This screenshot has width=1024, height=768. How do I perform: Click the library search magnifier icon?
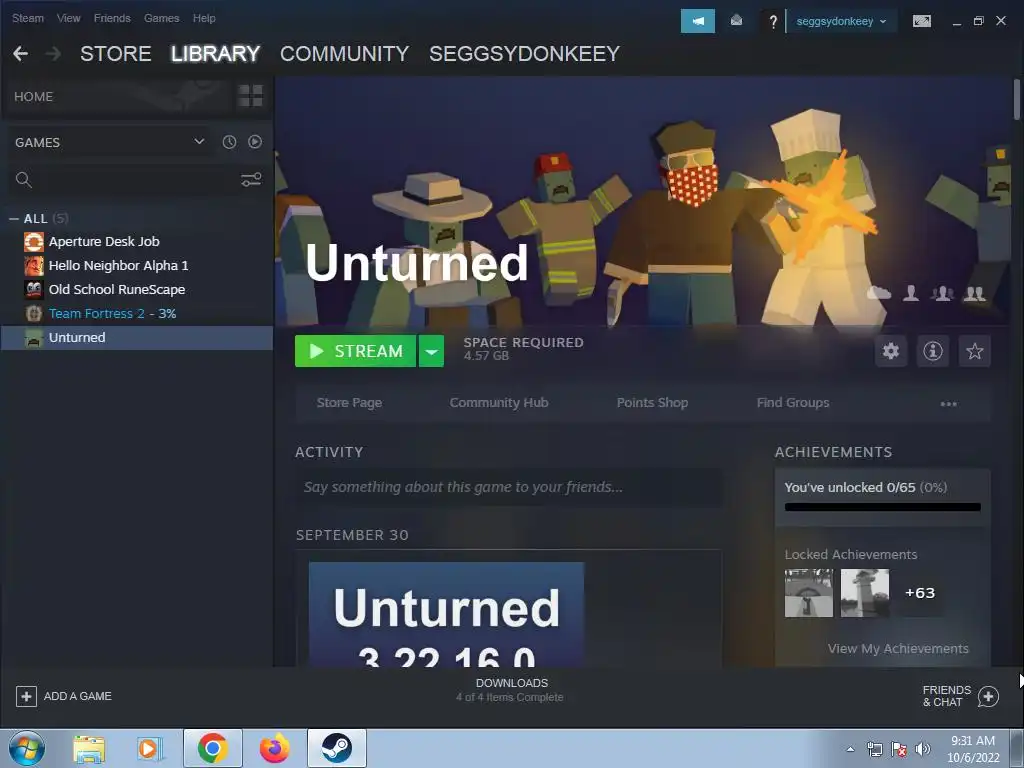24,180
